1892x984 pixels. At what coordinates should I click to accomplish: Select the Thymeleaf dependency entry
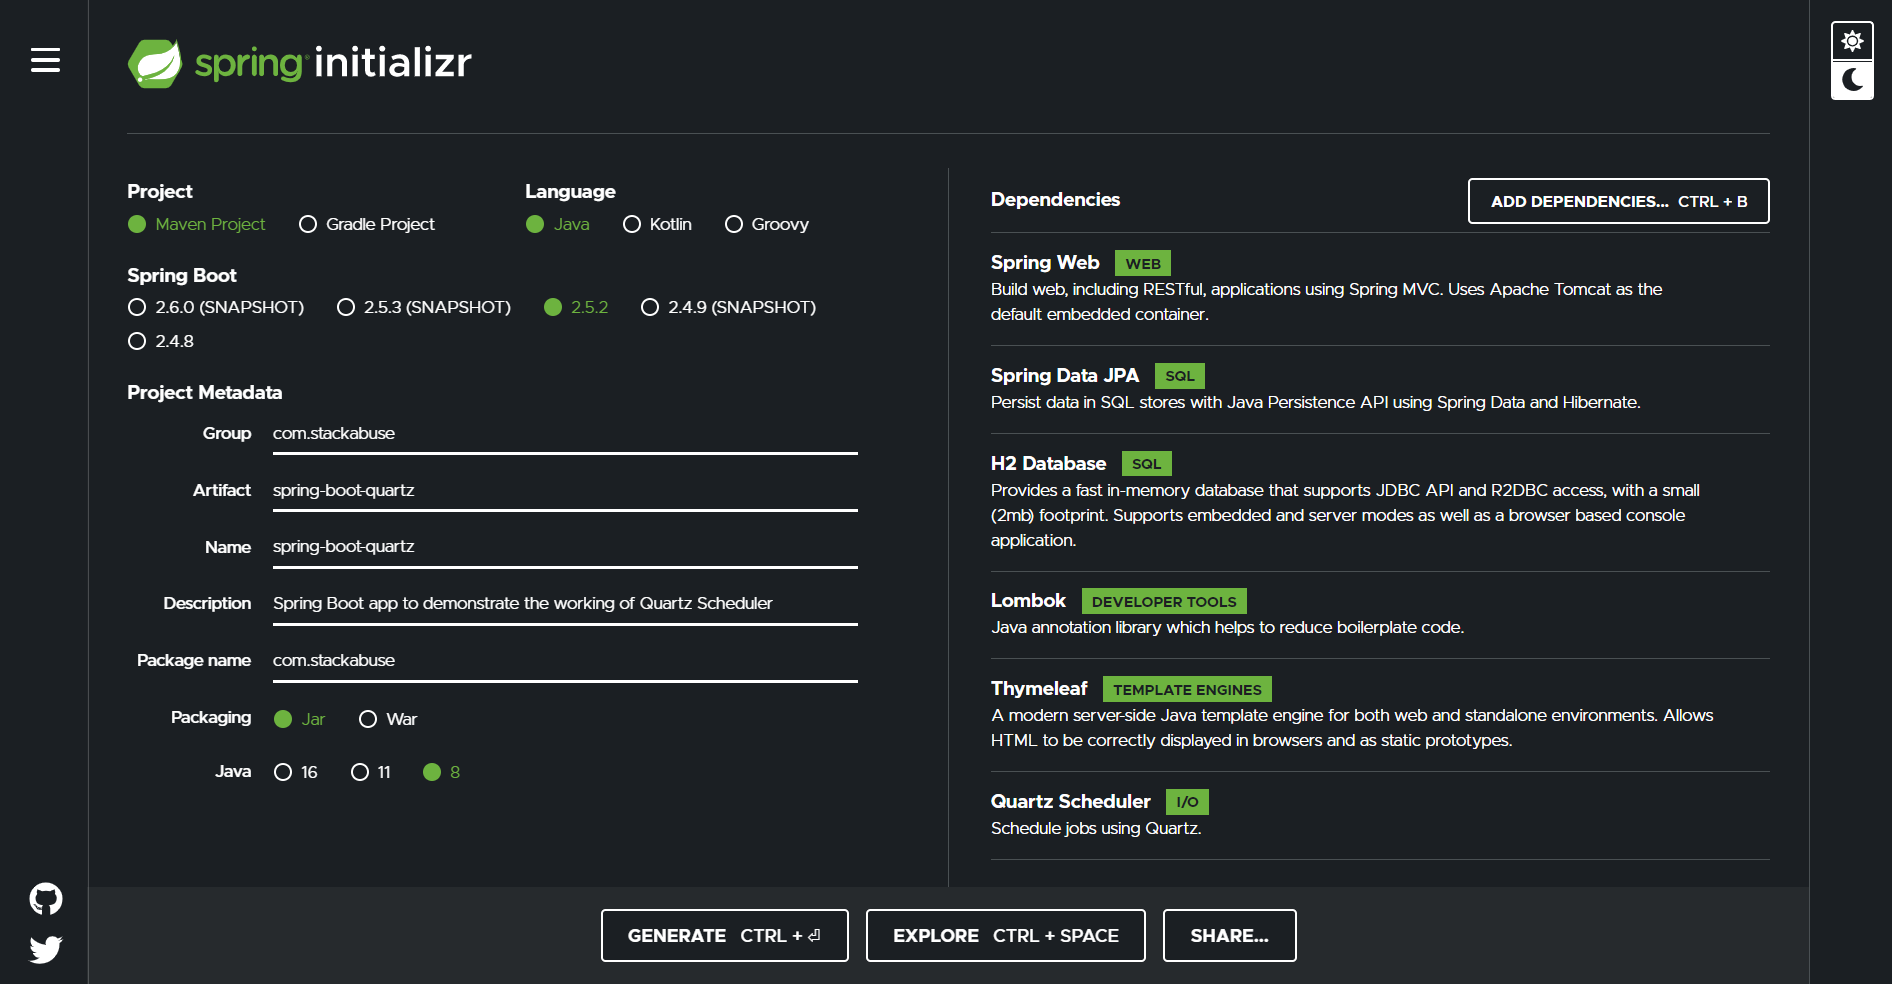1380,715
